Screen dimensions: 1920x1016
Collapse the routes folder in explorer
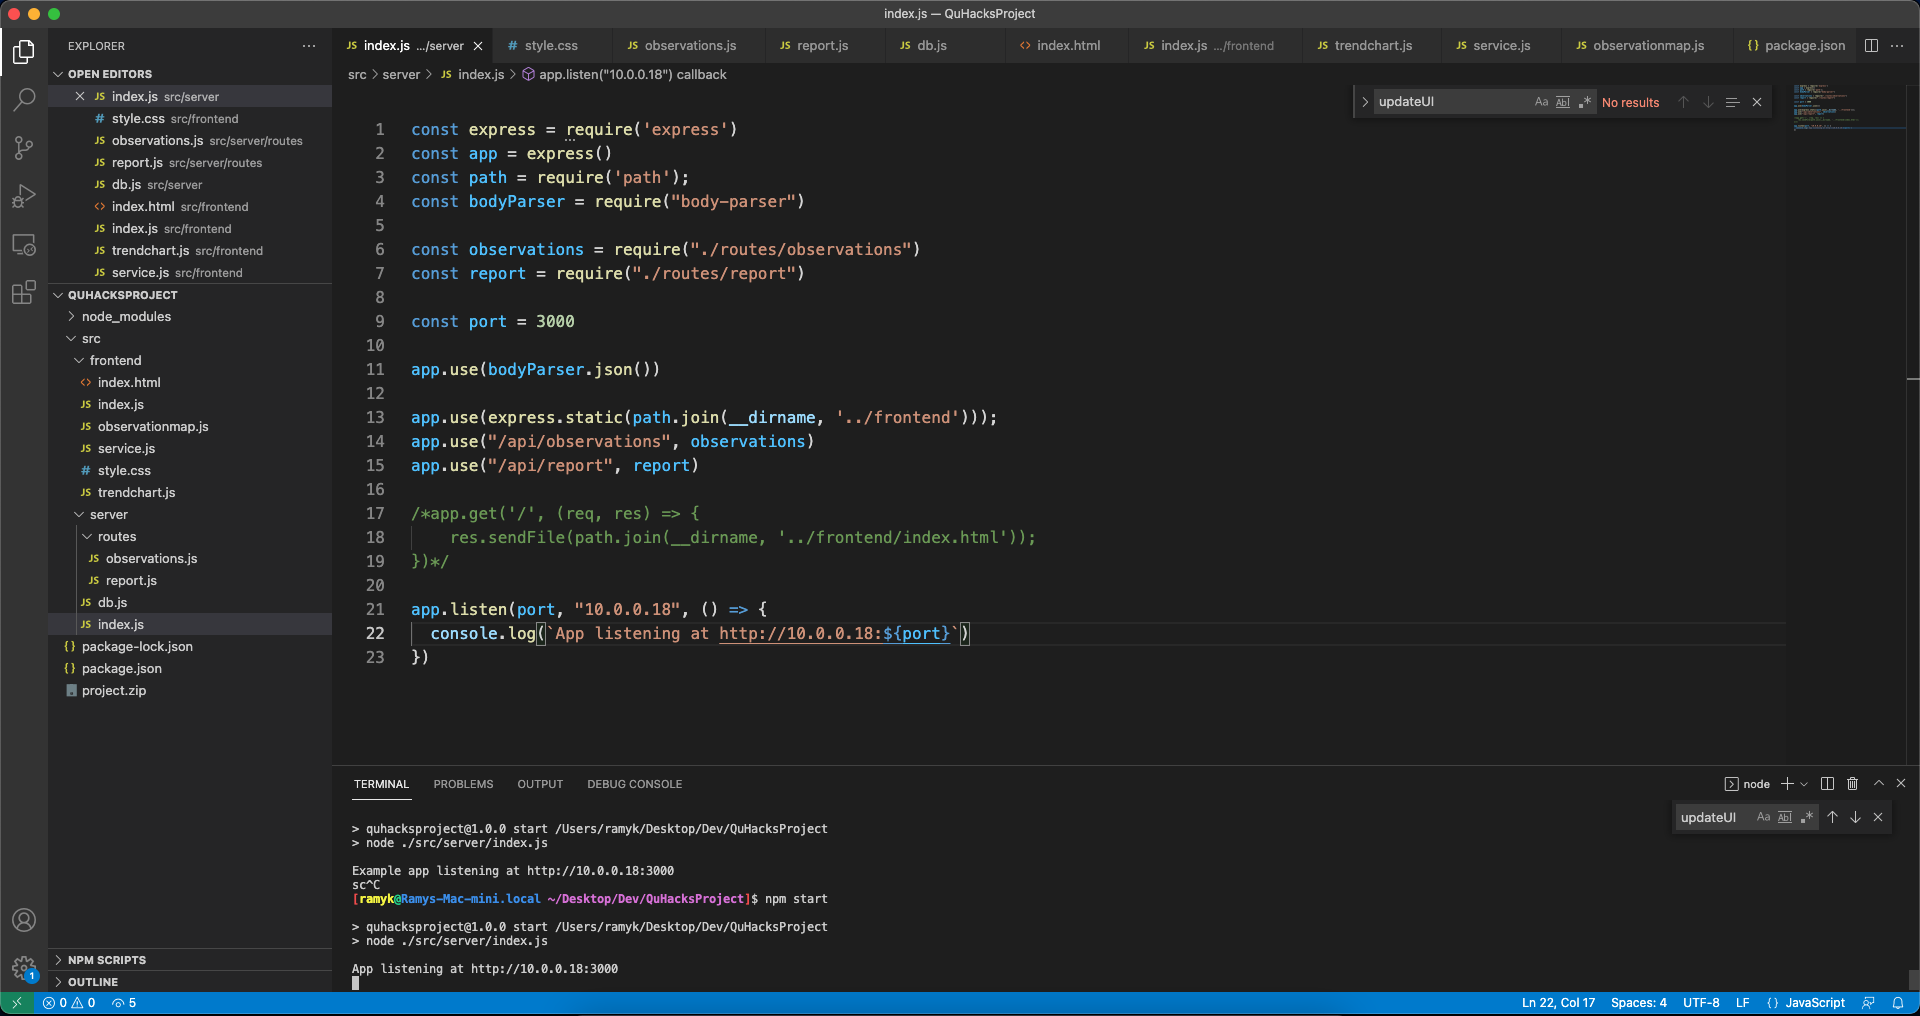tap(116, 537)
